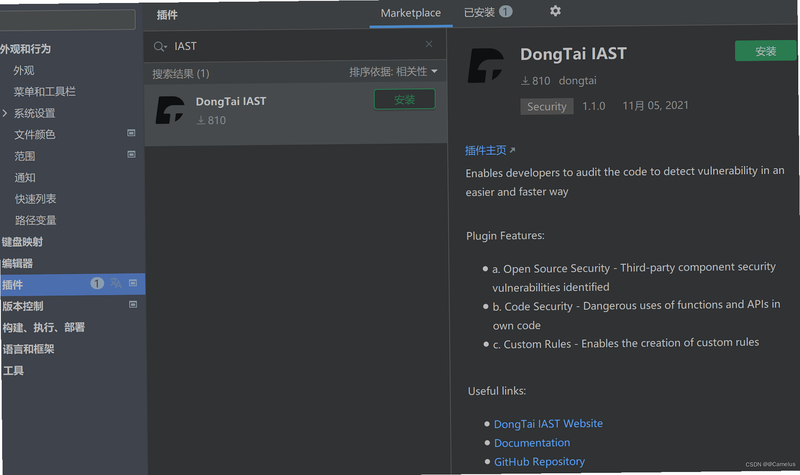Switch to the 已安装 tab
This screenshot has width=800, height=475.
(x=479, y=12)
